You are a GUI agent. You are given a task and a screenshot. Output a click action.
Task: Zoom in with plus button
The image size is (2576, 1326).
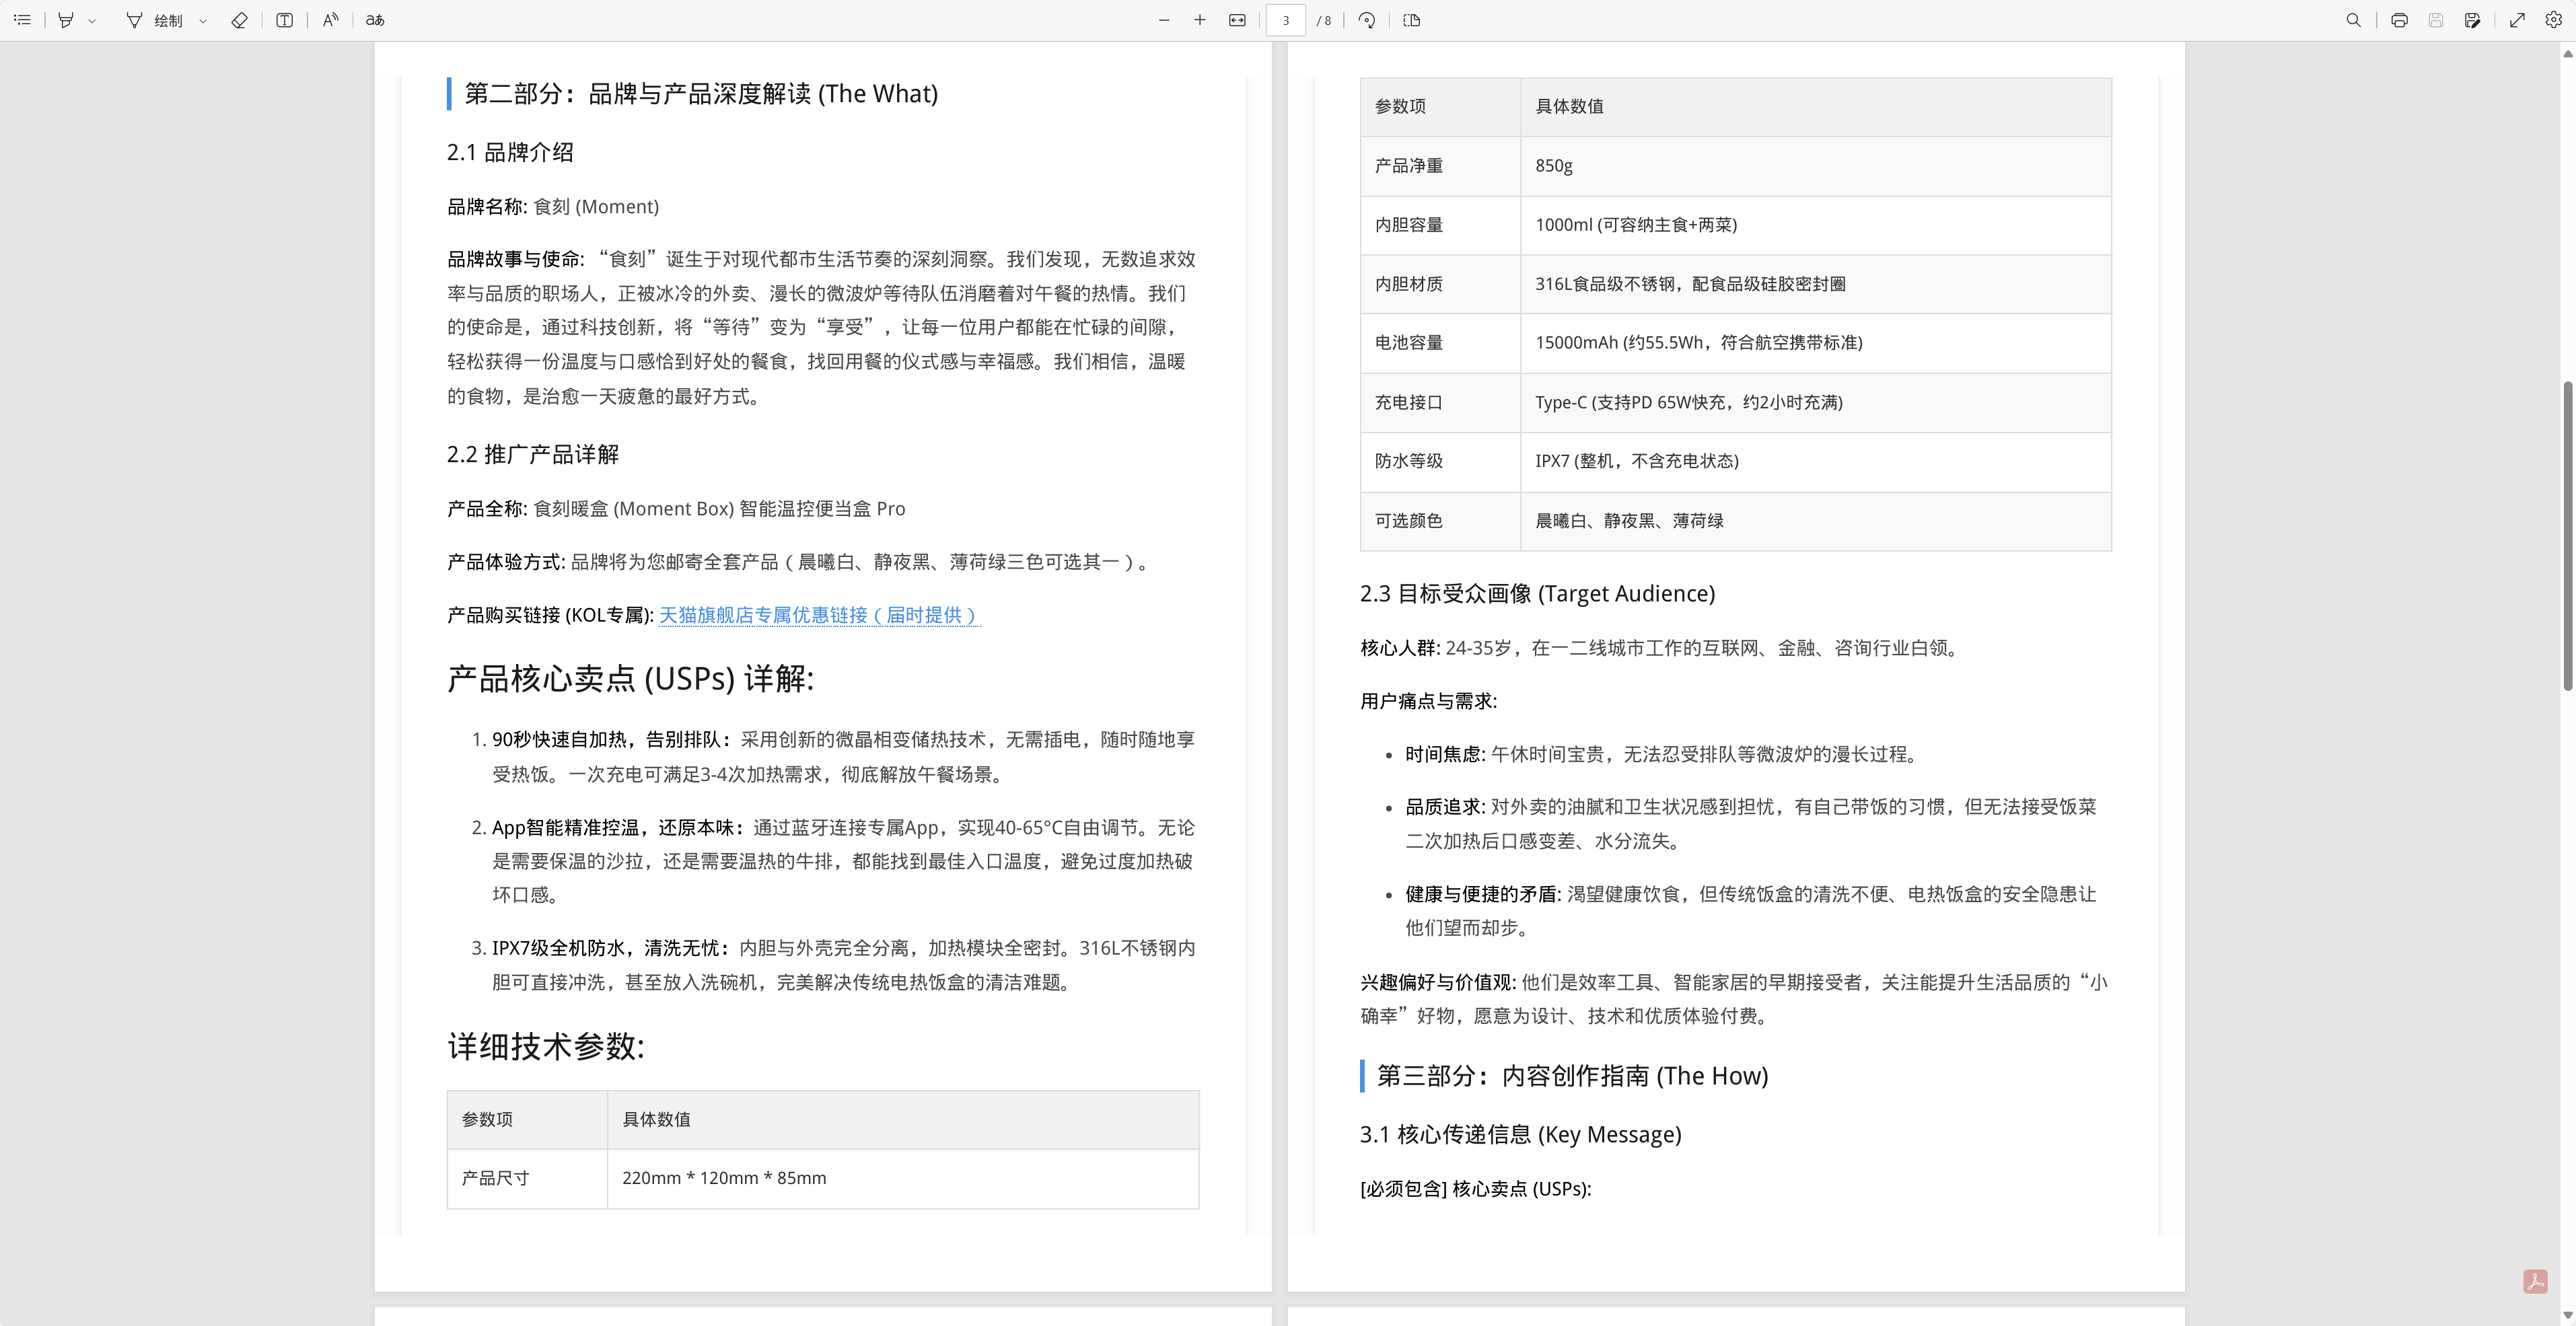click(1200, 20)
